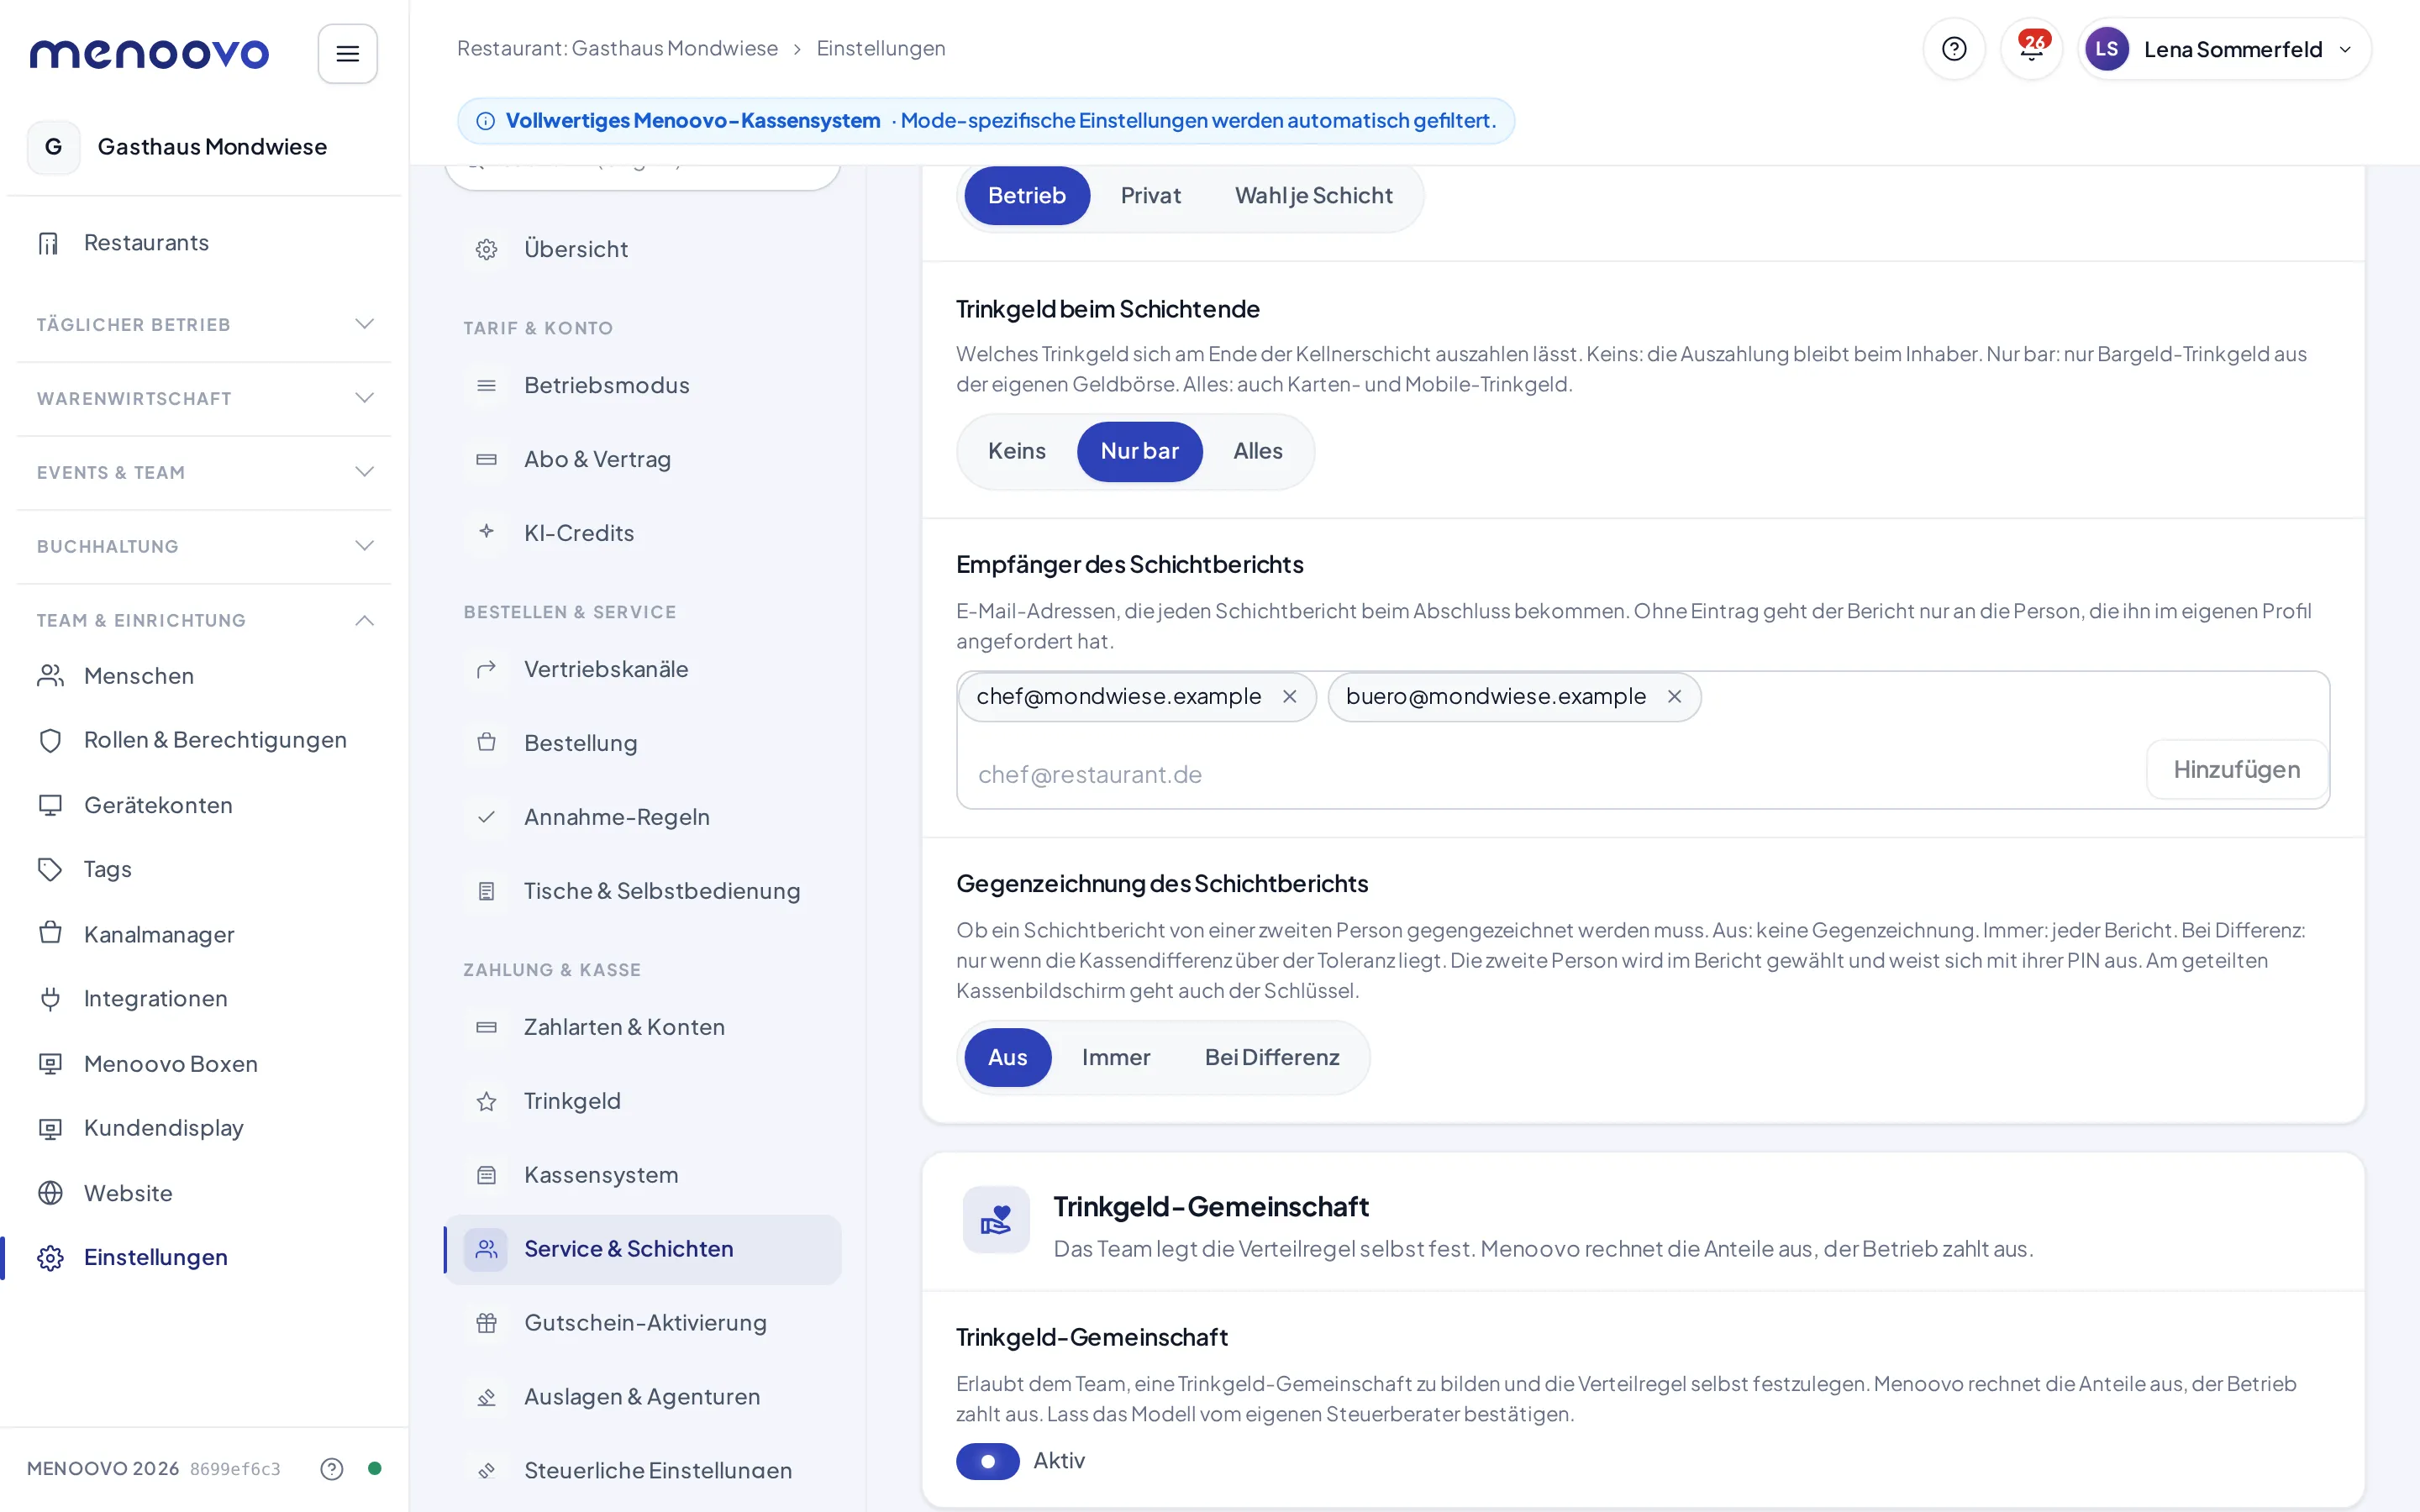Click the Vertriebskanäle arrow icon
2420x1512 pixels.
(x=486, y=669)
